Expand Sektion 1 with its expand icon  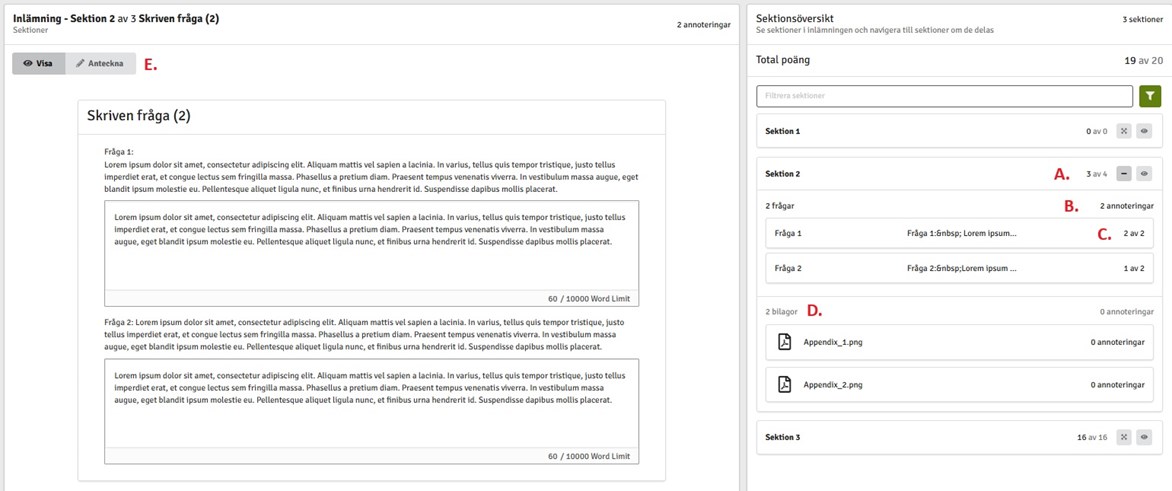1124,131
